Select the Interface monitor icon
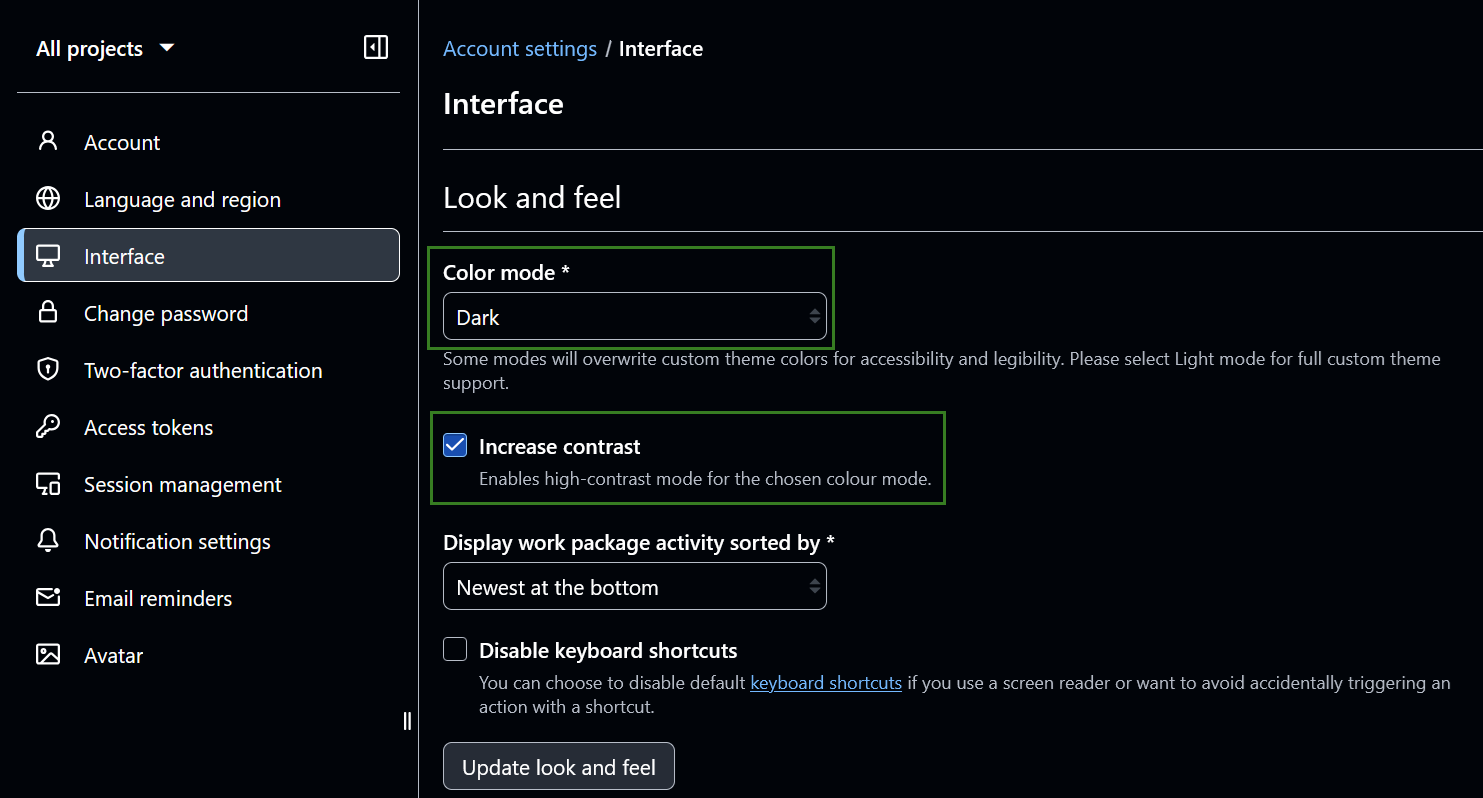The image size is (1483, 798). point(48,255)
